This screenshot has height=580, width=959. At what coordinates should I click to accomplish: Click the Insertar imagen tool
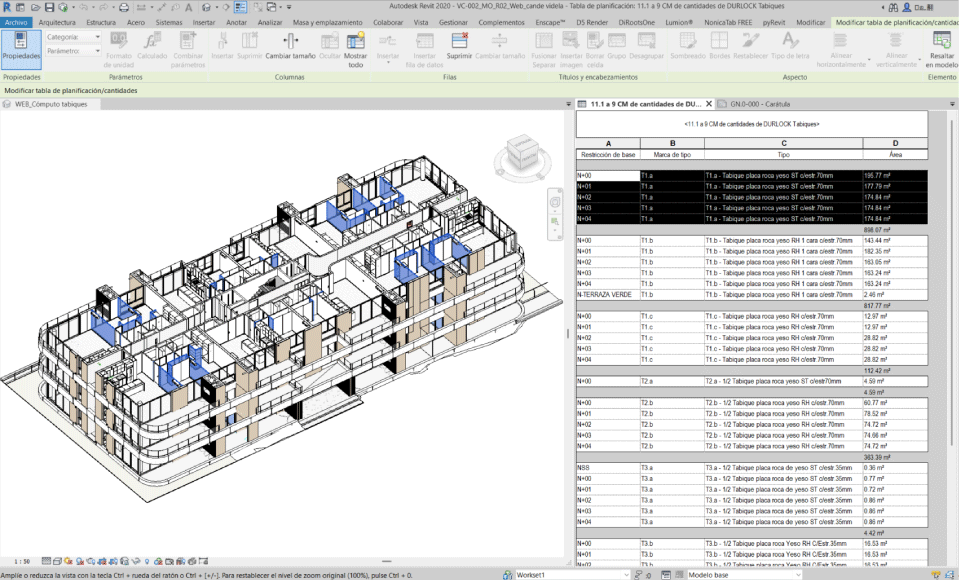(x=571, y=49)
